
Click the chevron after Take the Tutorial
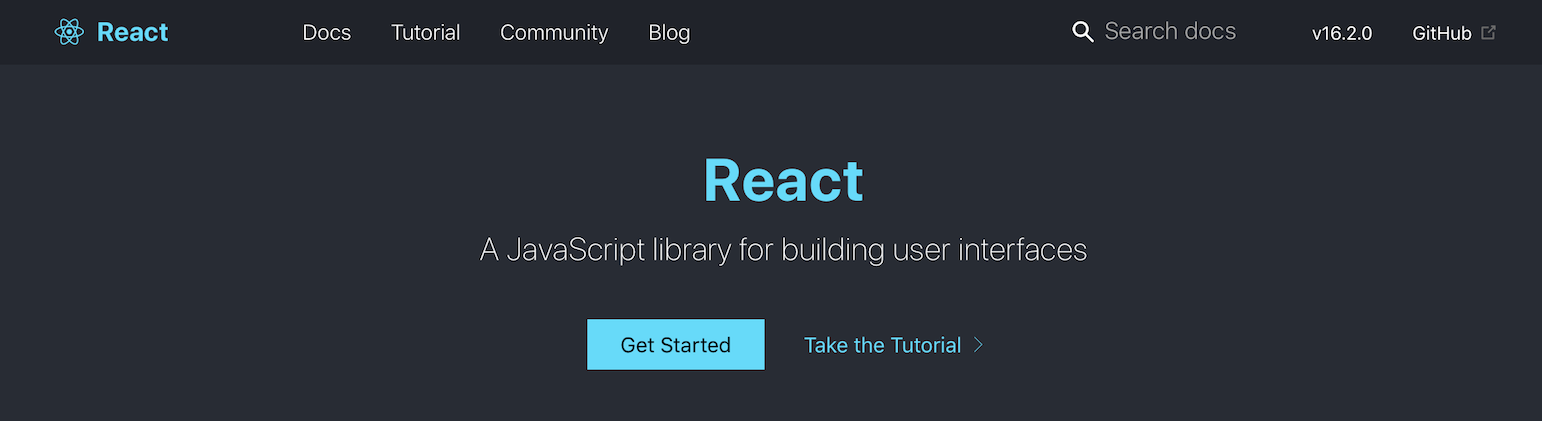point(979,345)
